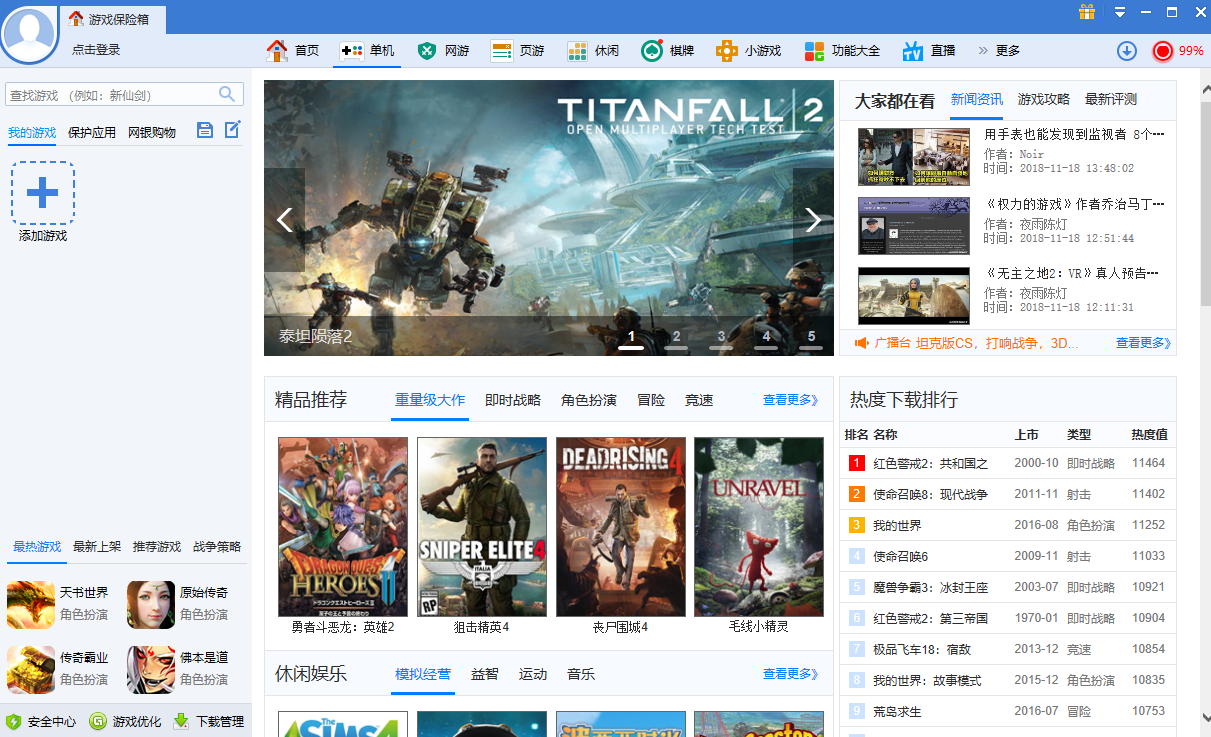Open the 天书世界 game icon
Screen dimensions: 1211x737
point(31,604)
